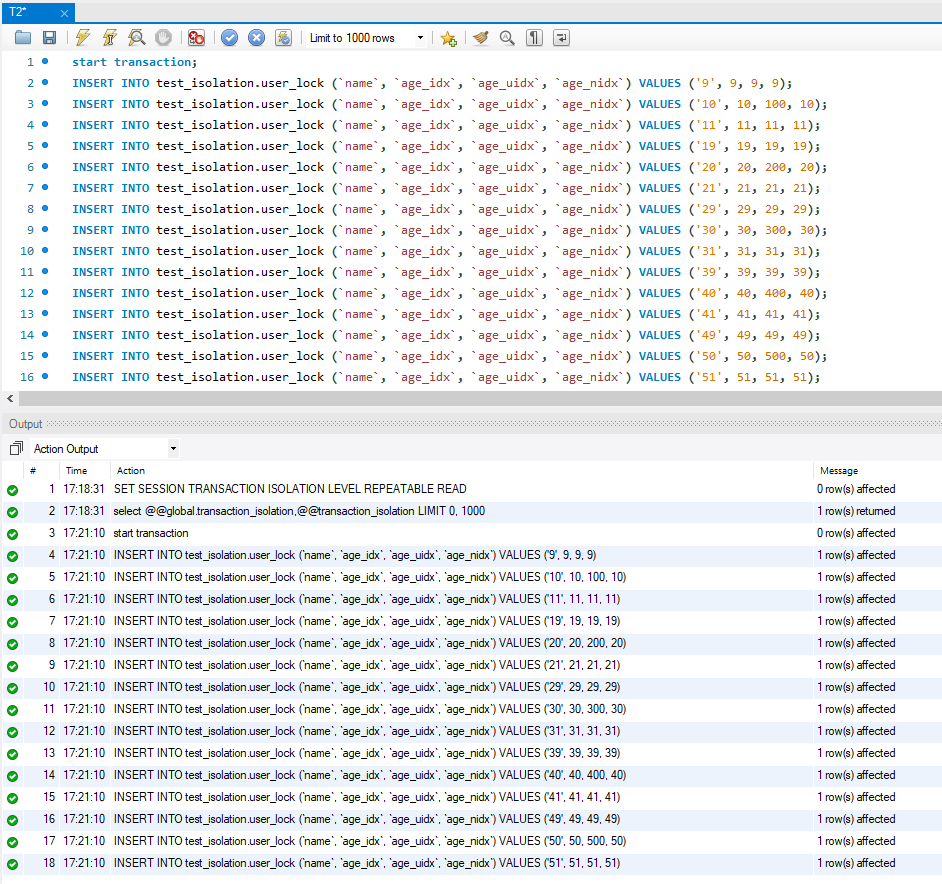Click the Time column header in output
This screenshot has width=942, height=884.
(x=76, y=471)
